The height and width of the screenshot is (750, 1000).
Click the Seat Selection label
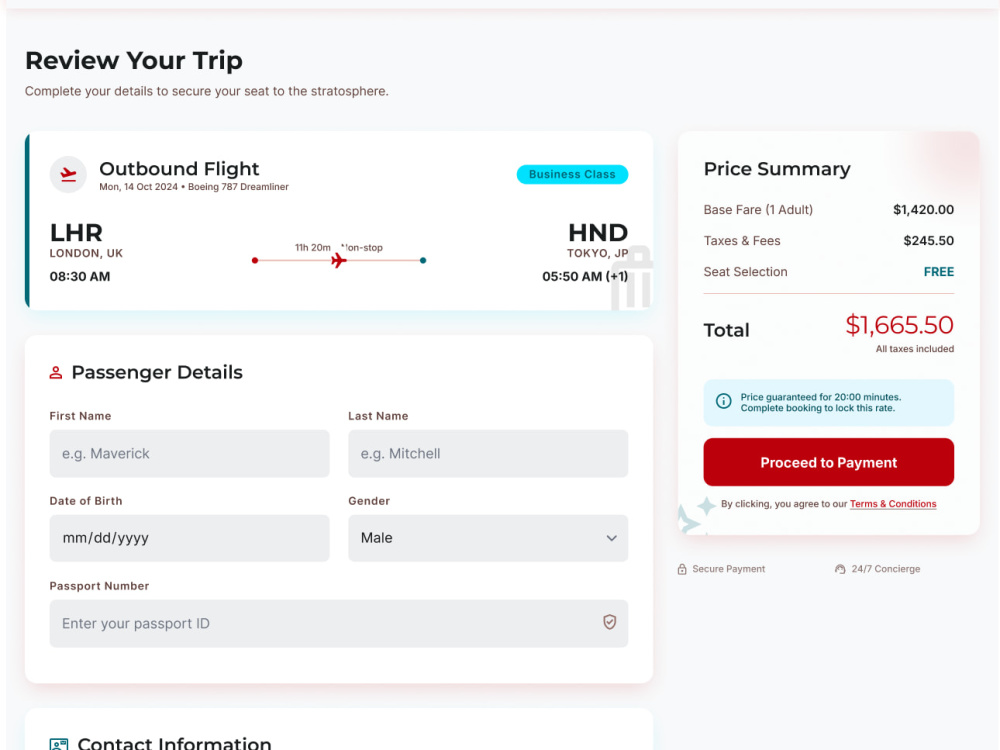746,272
